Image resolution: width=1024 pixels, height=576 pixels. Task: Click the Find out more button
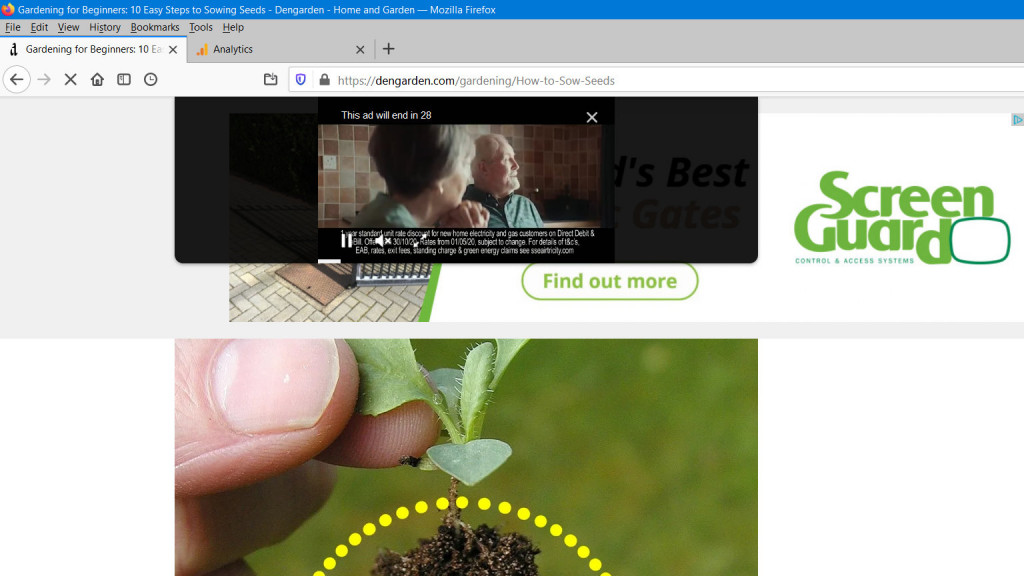click(609, 281)
